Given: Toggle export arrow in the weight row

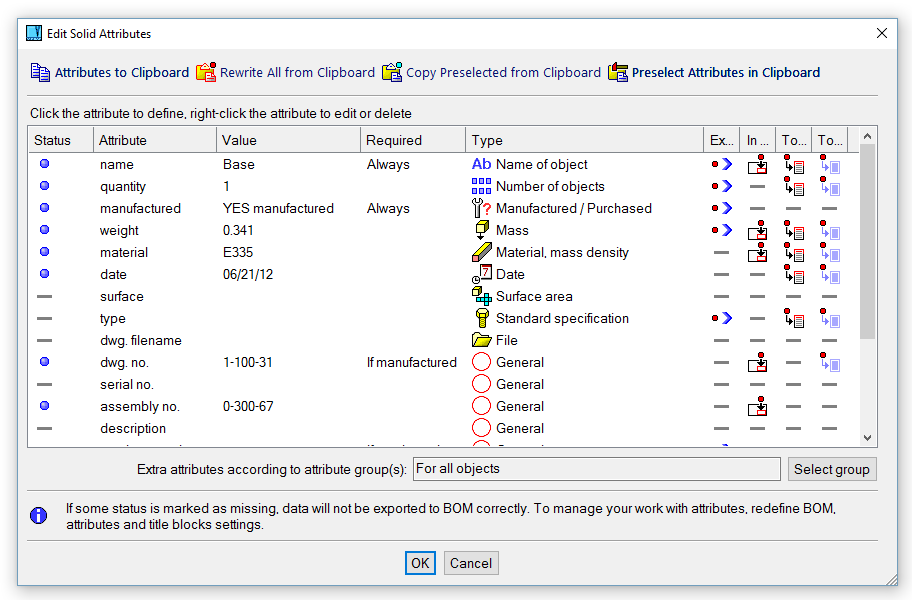Looking at the screenshot, I should point(721,230).
